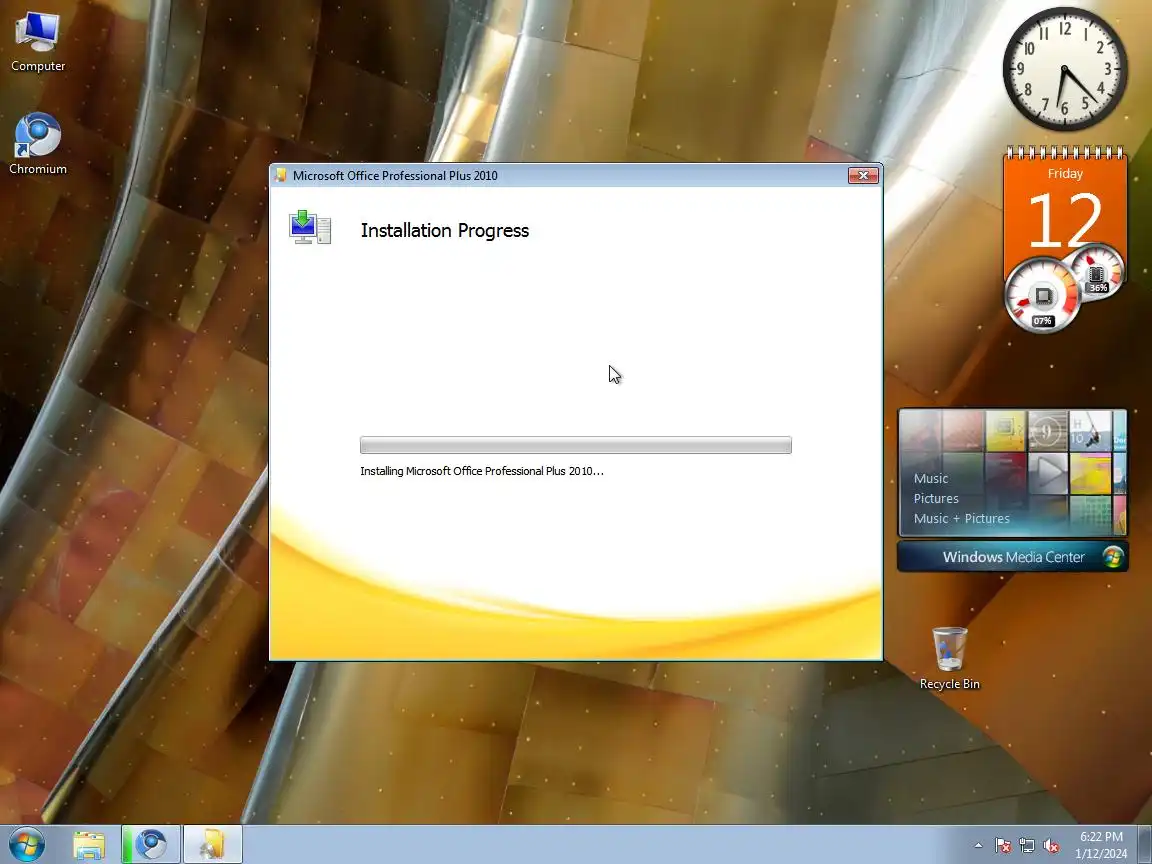Image resolution: width=1152 pixels, height=864 pixels.
Task: Click the Show desktop strip
Action: (1145, 845)
